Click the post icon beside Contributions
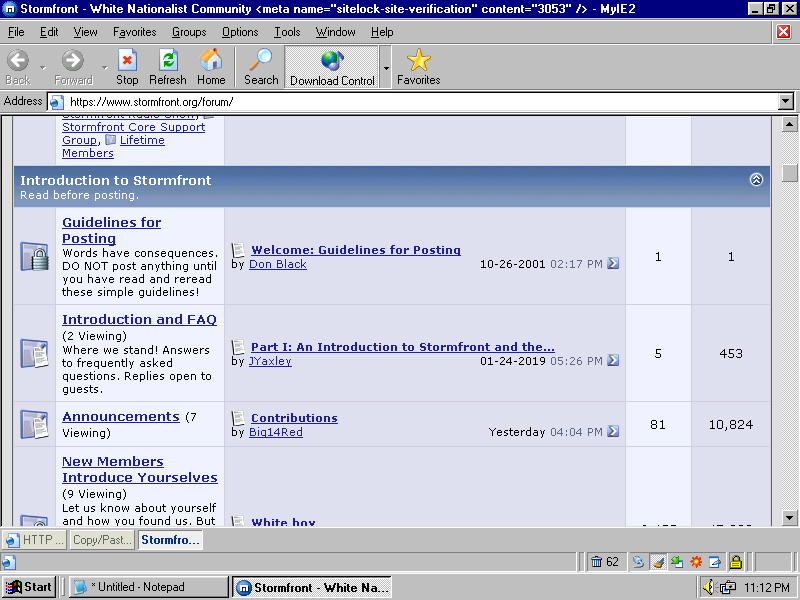The height and width of the screenshot is (600, 800). point(238,417)
